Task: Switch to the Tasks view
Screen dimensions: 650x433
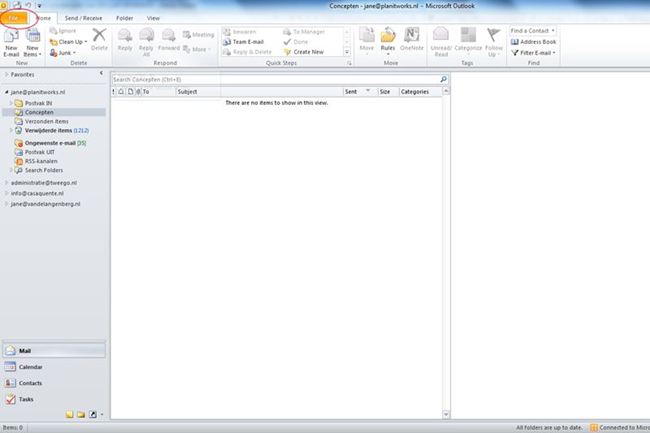Action: click(54, 399)
